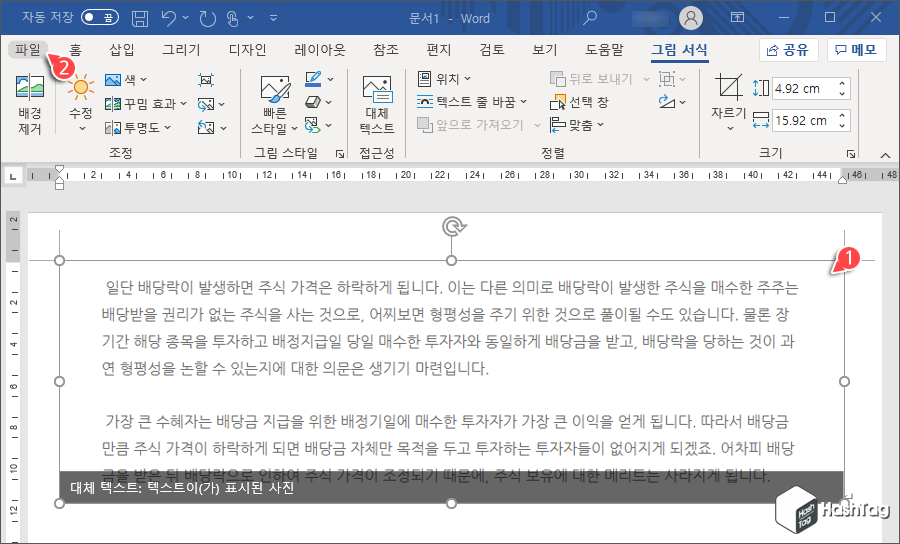The image size is (900, 544).
Task: Click the Artistic Effects (꾸밈 효과) icon
Action: point(112,104)
